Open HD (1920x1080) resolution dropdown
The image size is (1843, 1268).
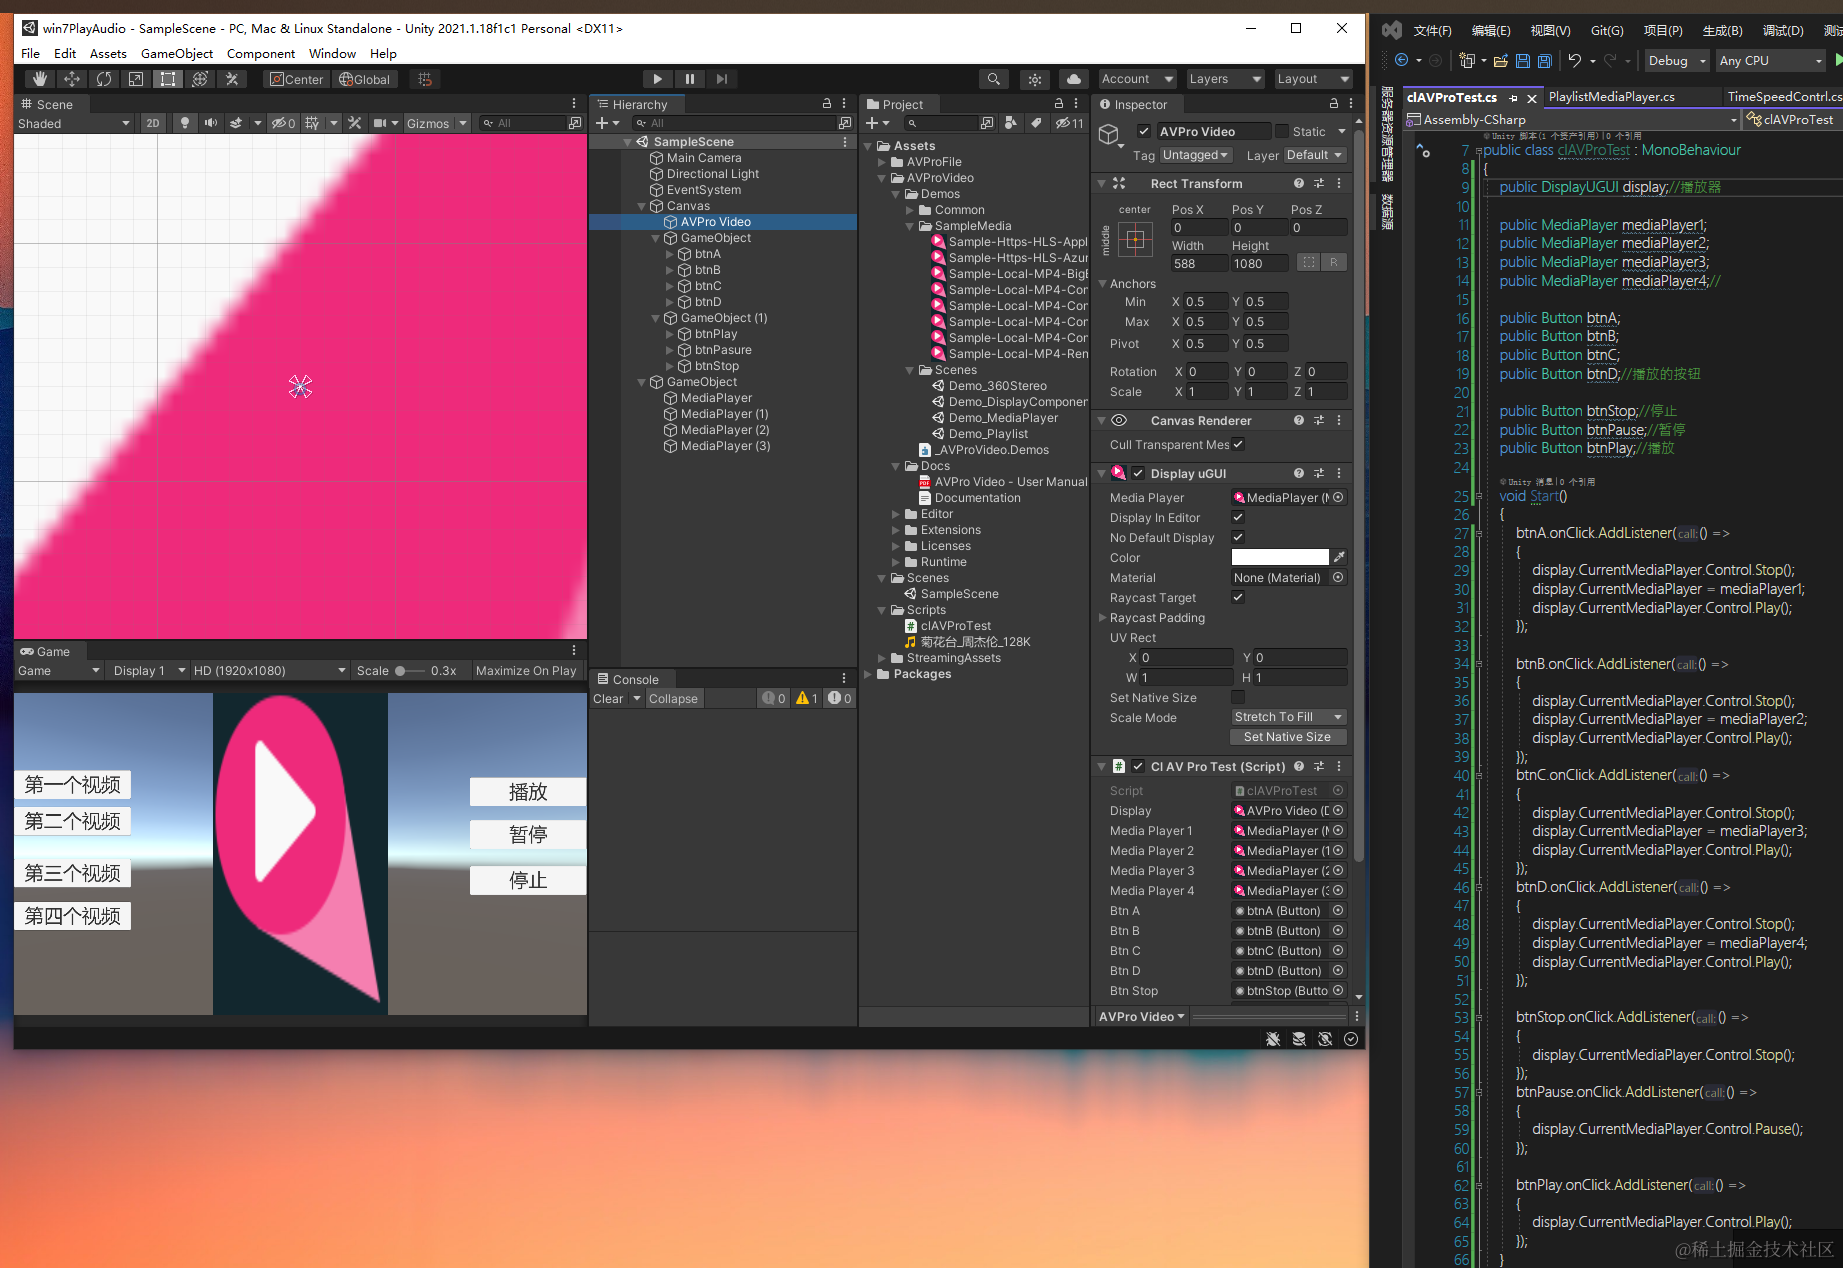pos(270,670)
